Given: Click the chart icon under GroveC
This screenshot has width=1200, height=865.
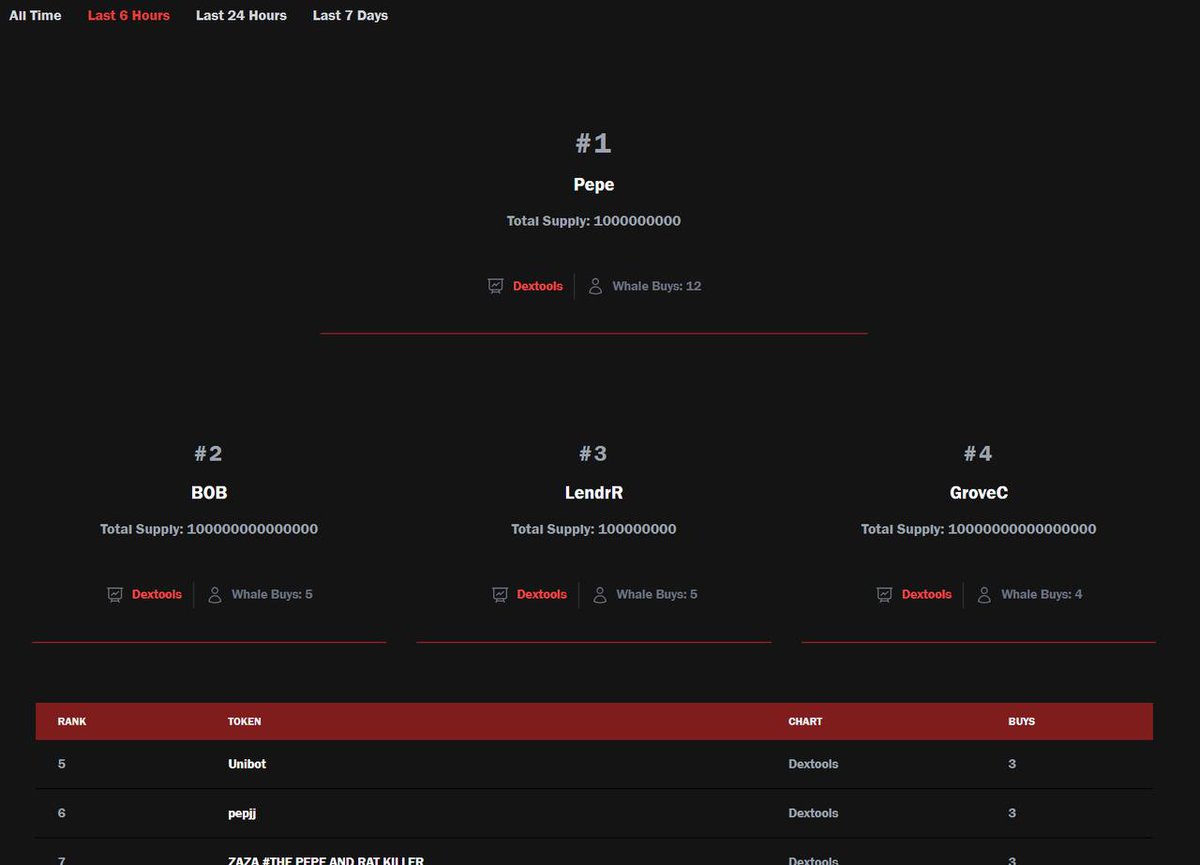Looking at the screenshot, I should [x=885, y=594].
